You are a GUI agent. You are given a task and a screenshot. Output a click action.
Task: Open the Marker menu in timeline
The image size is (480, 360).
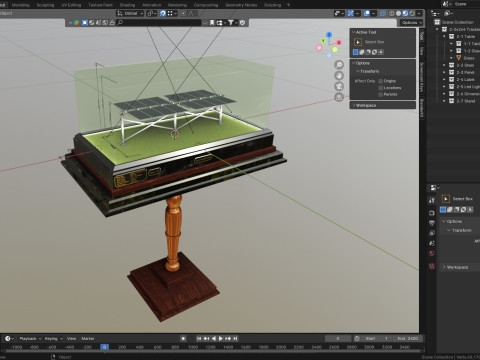click(x=88, y=338)
